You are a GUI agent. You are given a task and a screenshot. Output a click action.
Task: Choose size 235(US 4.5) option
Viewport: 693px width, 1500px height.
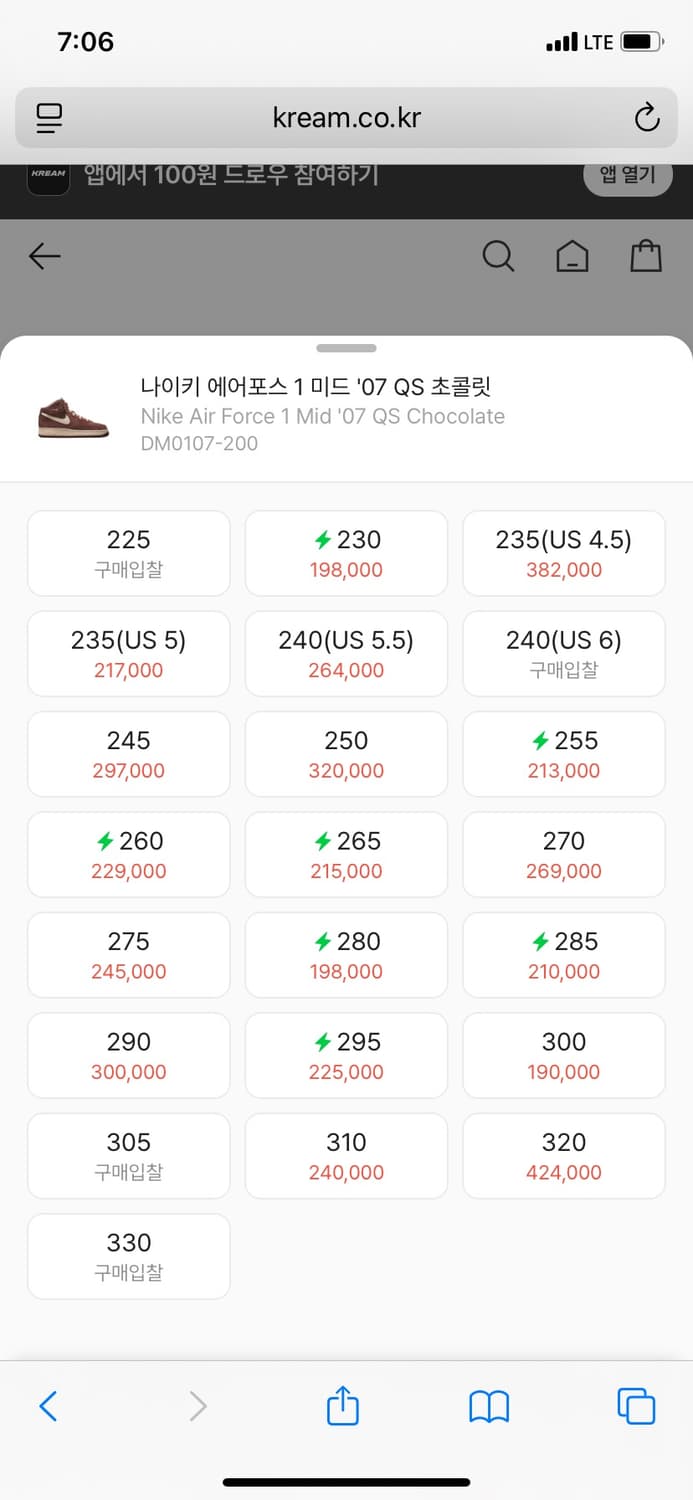563,553
